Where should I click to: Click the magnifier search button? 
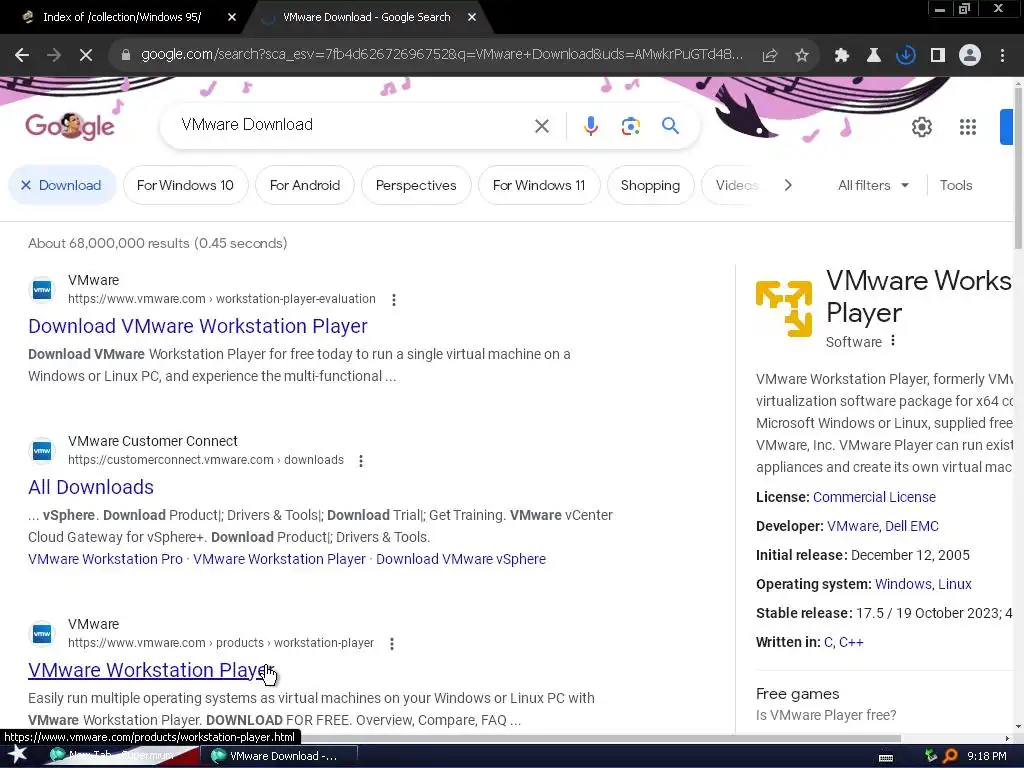[x=670, y=125]
